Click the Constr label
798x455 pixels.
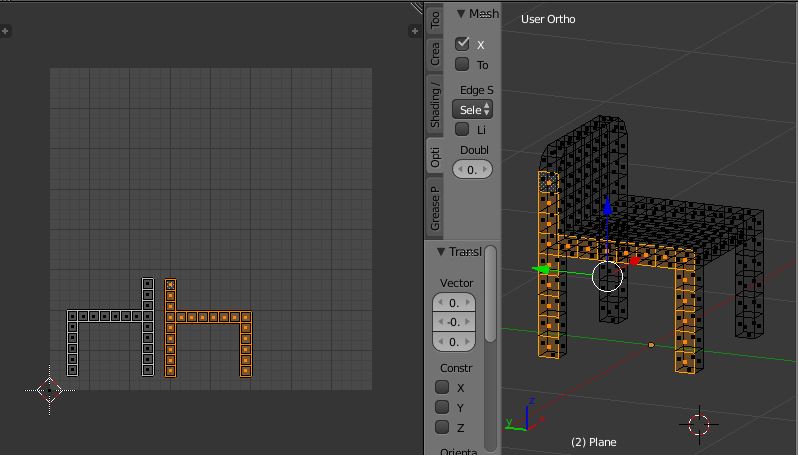pyautogui.click(x=456, y=368)
